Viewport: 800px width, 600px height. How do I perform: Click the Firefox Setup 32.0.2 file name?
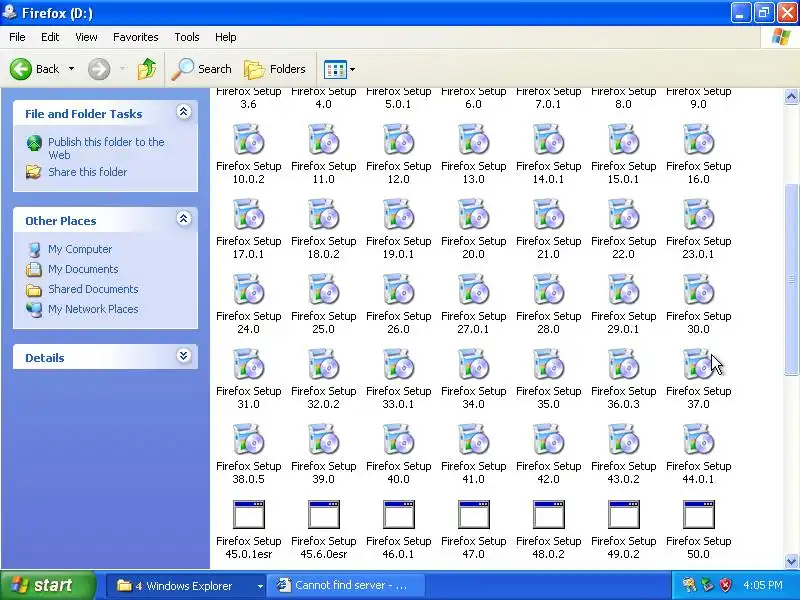tap(323, 397)
